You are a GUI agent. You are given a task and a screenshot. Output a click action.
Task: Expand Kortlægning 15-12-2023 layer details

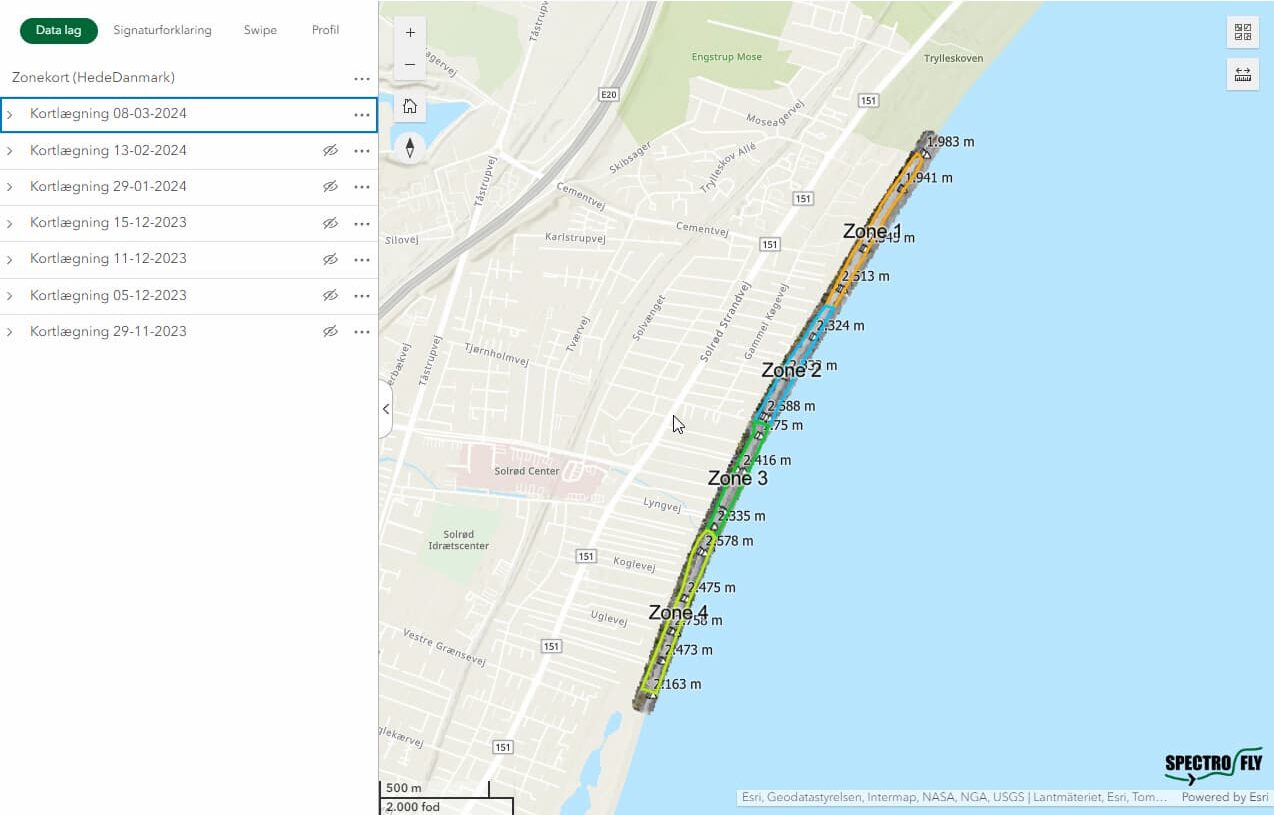(10, 223)
